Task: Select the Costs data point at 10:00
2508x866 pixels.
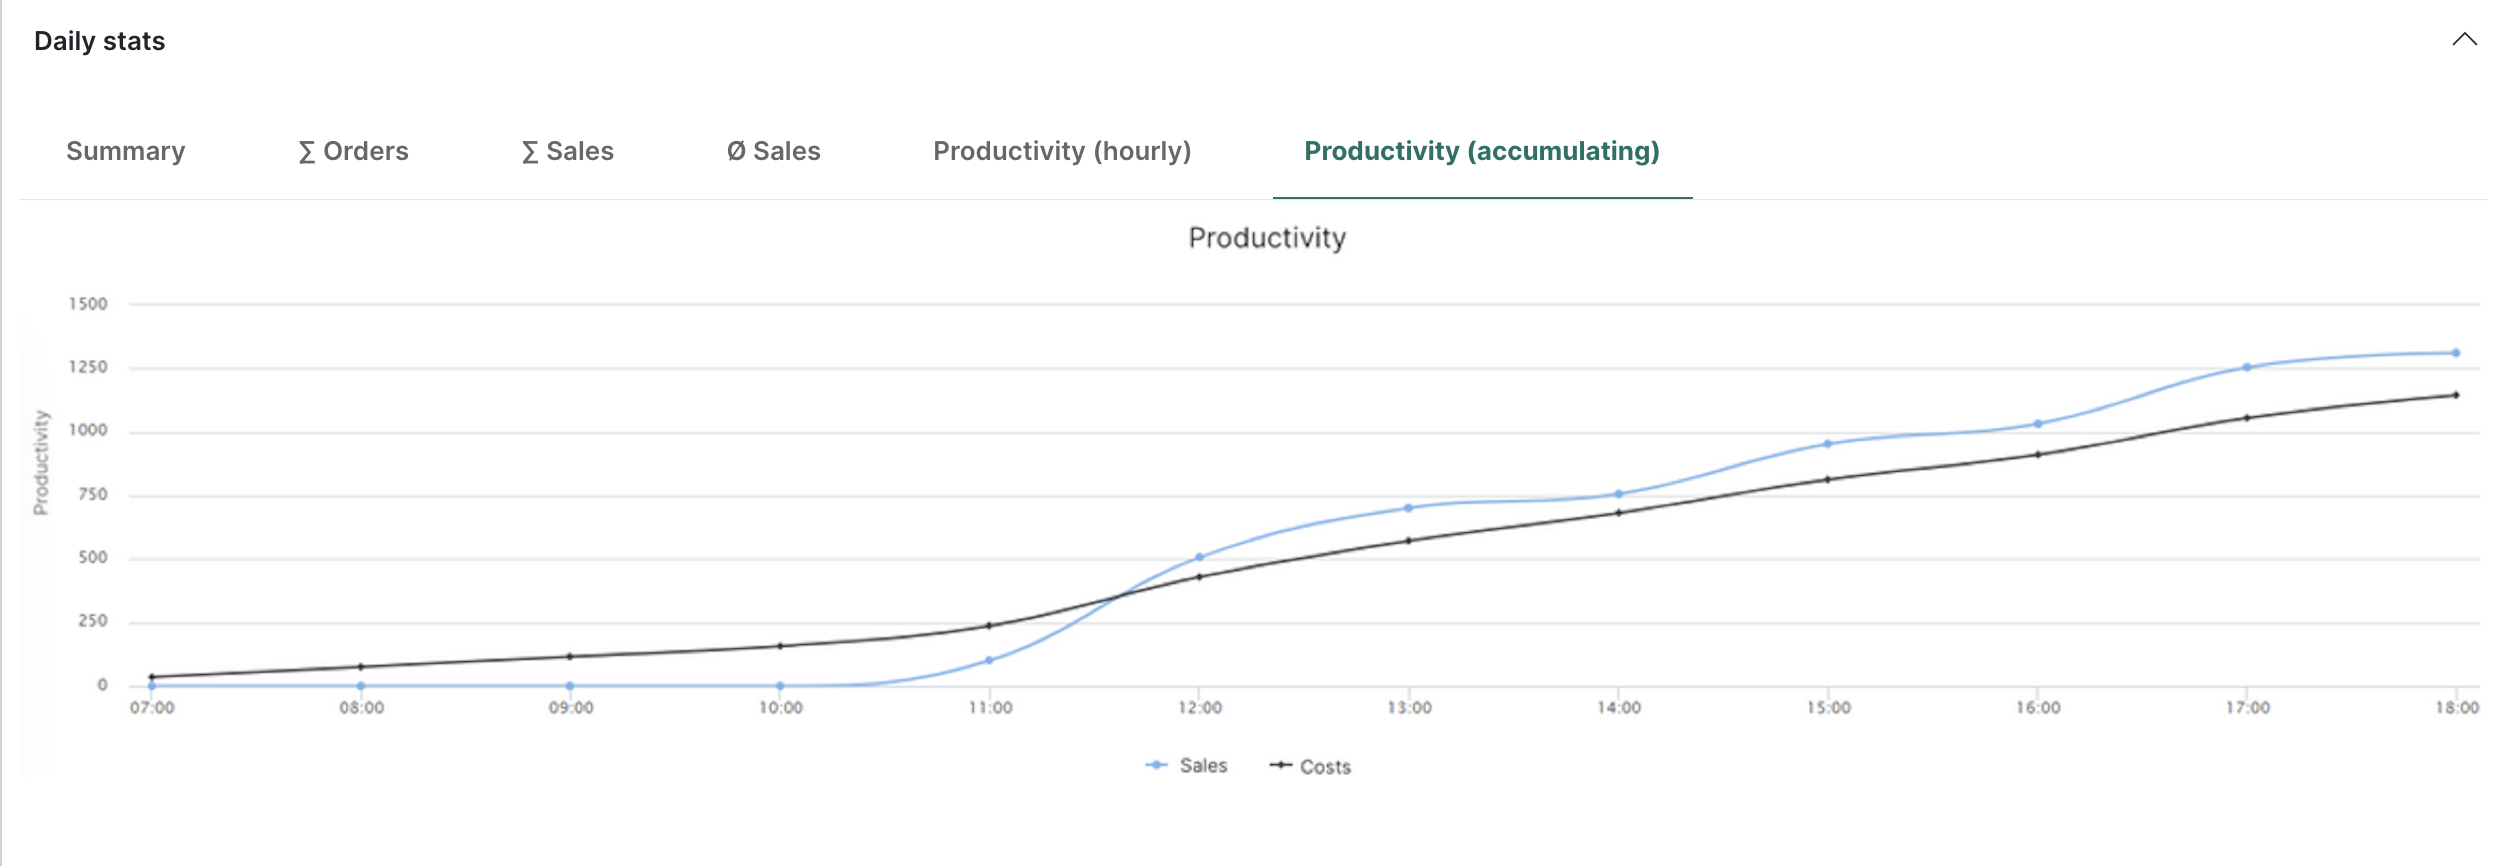Action: 780,646
